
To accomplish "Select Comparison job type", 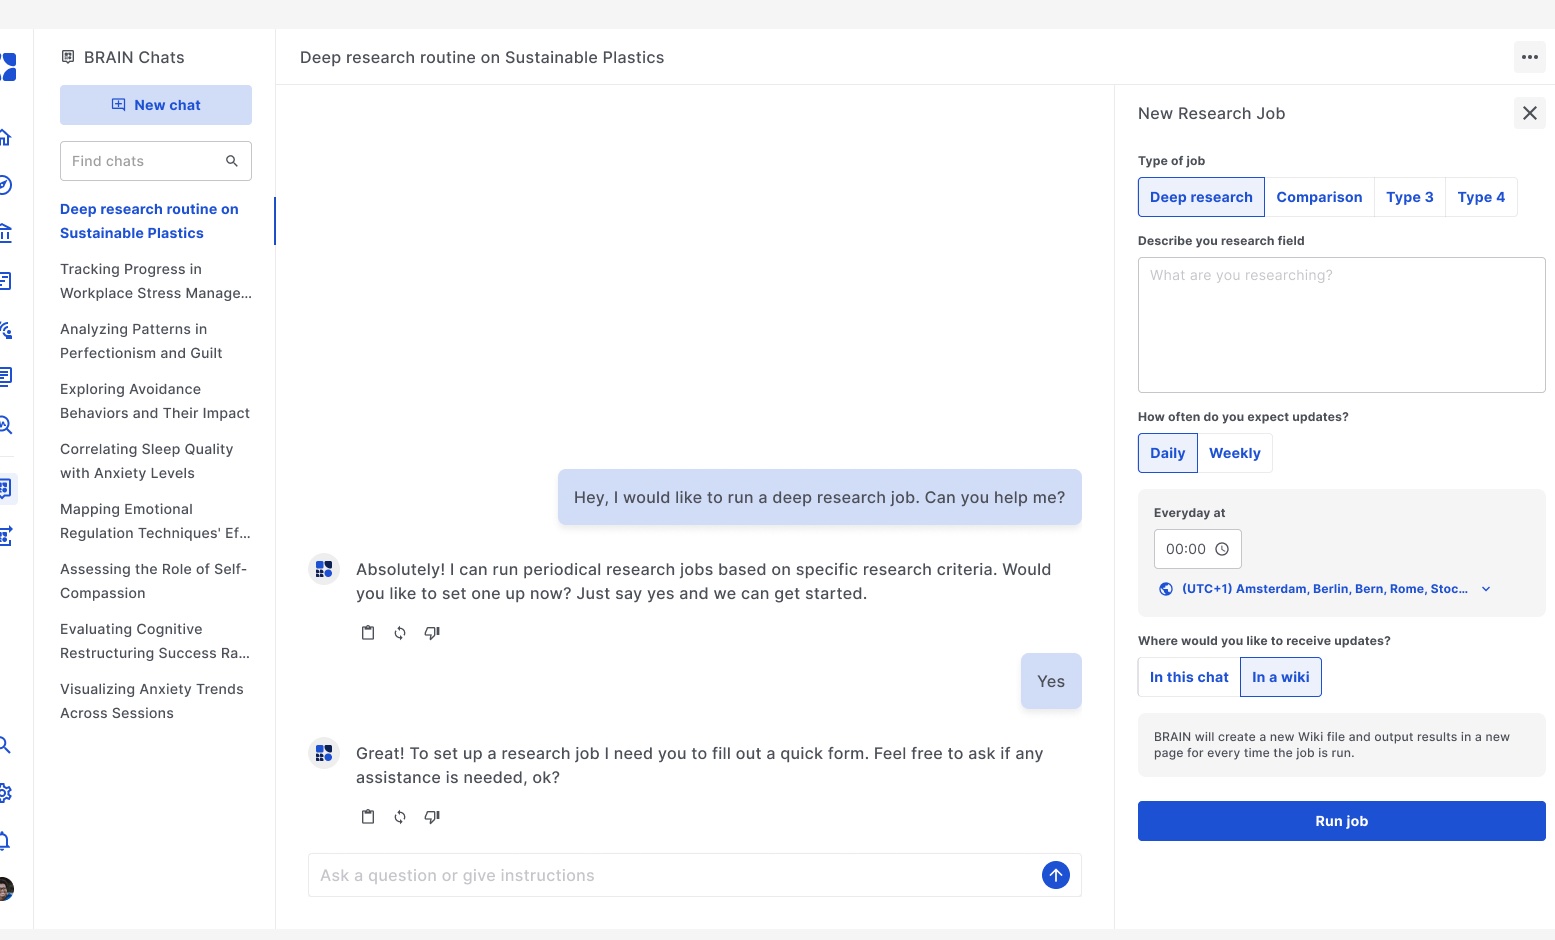I will point(1319,197).
